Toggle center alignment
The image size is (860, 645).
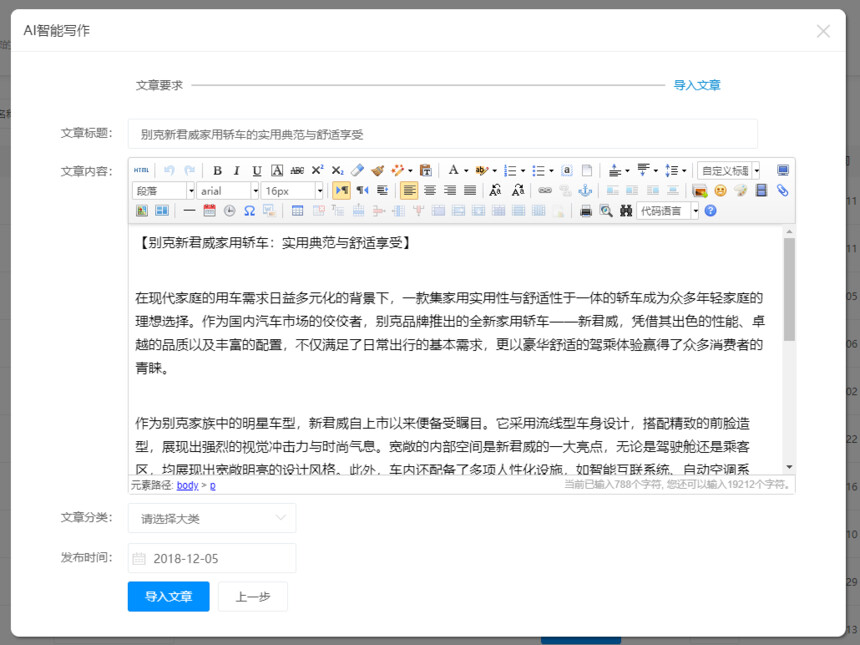point(429,190)
